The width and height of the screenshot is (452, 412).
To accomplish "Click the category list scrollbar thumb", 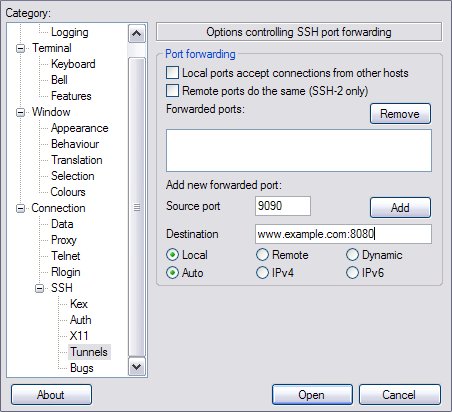I will 137,207.
